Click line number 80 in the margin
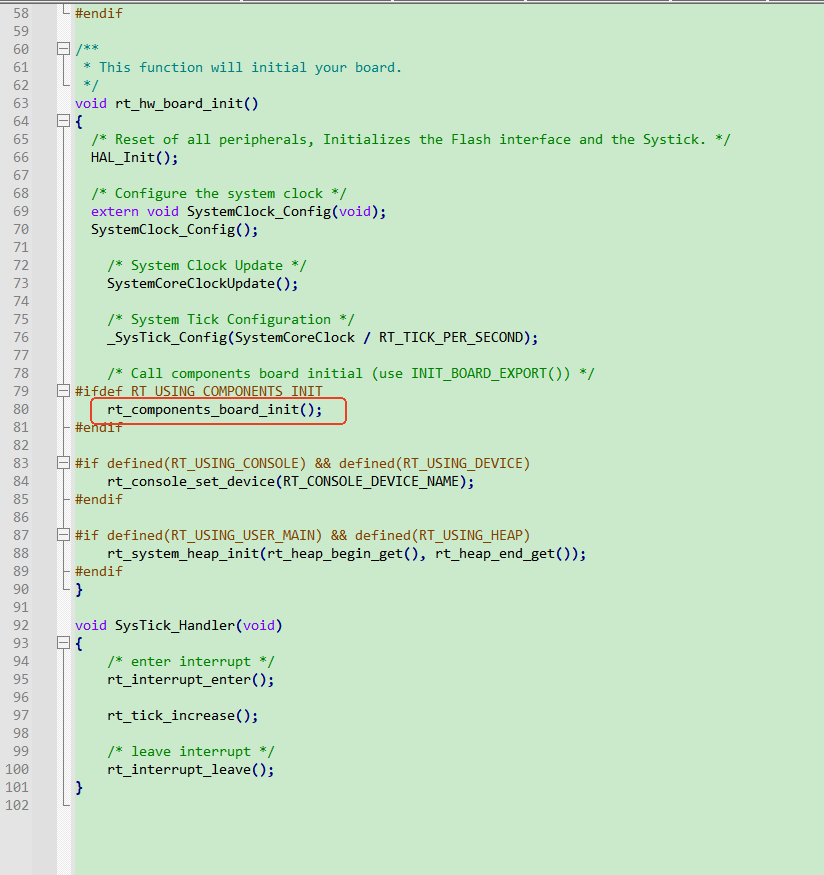The image size is (824, 875). tap(21, 410)
